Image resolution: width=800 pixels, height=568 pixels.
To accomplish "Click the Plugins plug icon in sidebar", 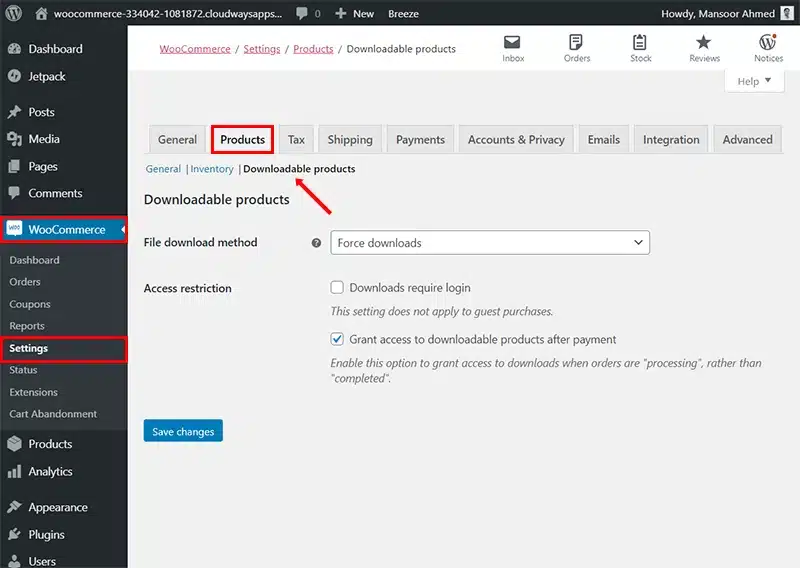I will point(14,534).
